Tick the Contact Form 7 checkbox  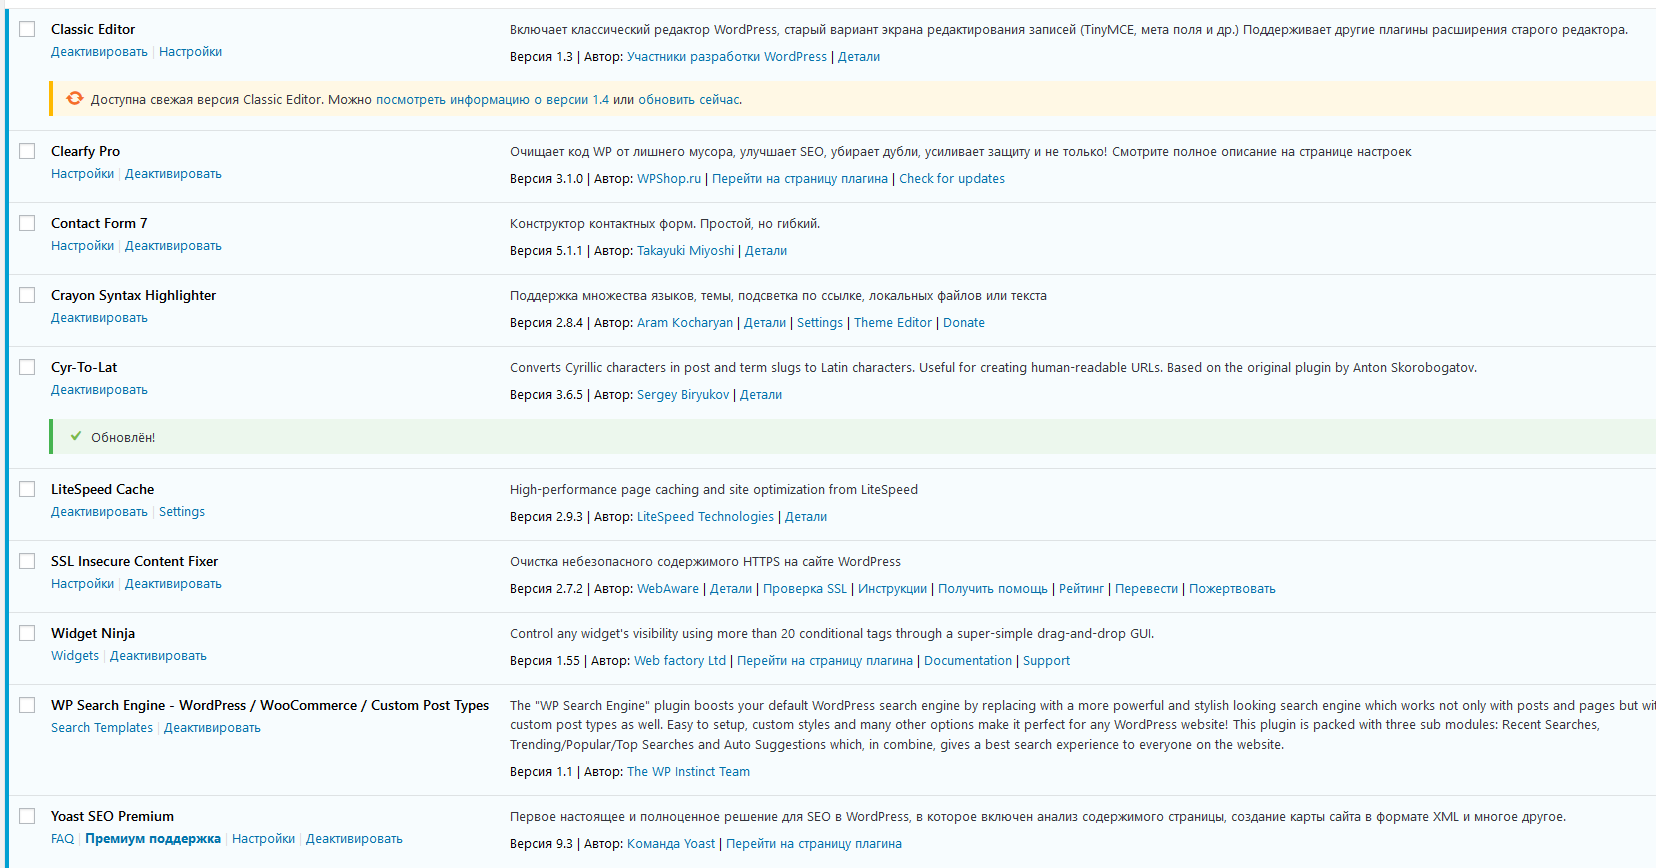[x=27, y=223]
